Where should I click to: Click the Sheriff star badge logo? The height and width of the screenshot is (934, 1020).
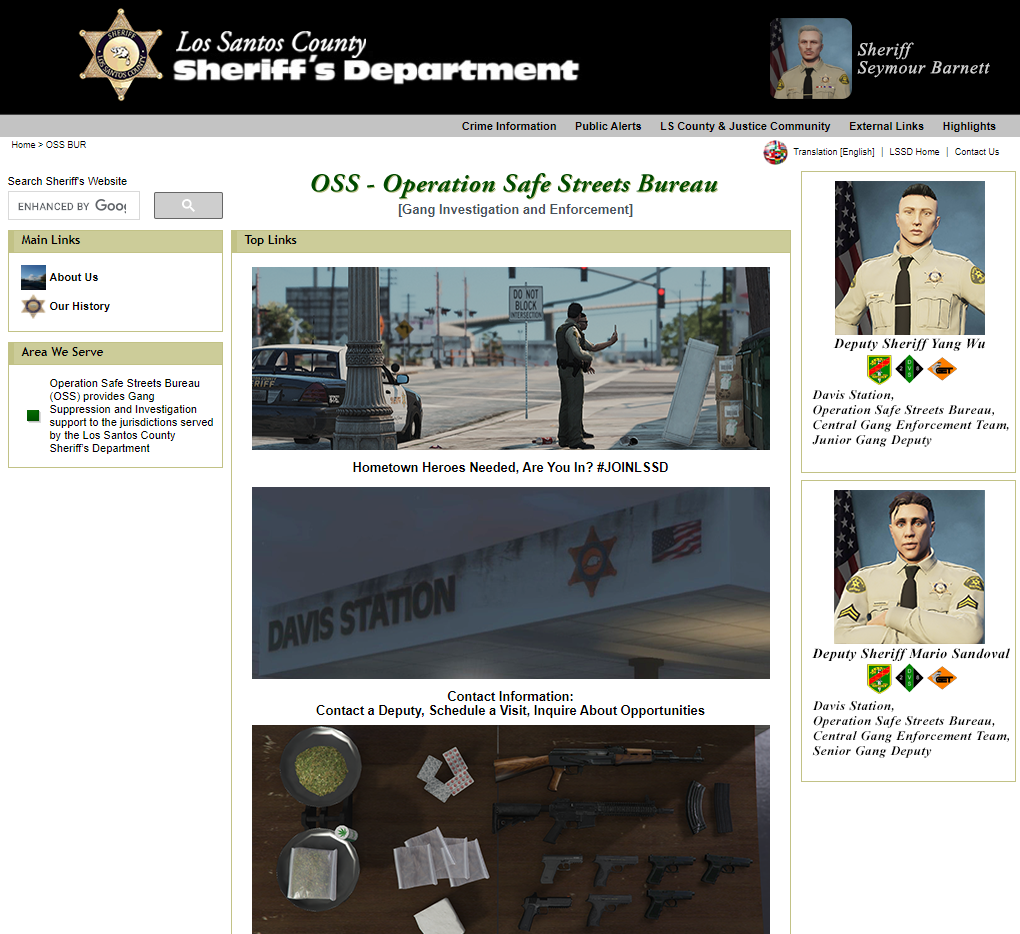coord(121,55)
